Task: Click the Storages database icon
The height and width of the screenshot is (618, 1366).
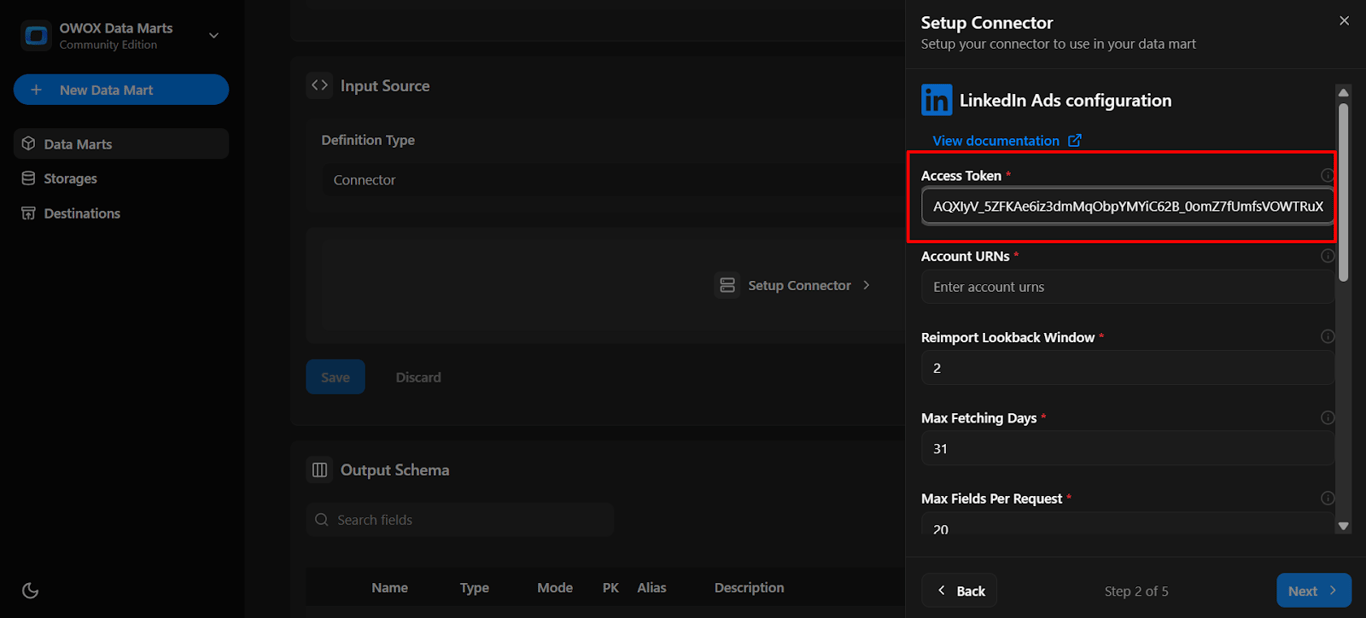Action: pos(29,179)
